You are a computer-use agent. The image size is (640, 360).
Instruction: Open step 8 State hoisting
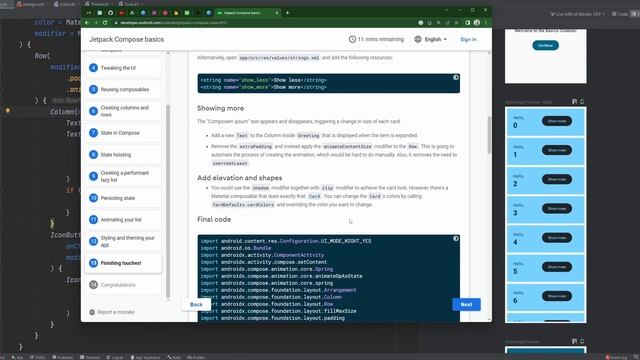click(123, 155)
